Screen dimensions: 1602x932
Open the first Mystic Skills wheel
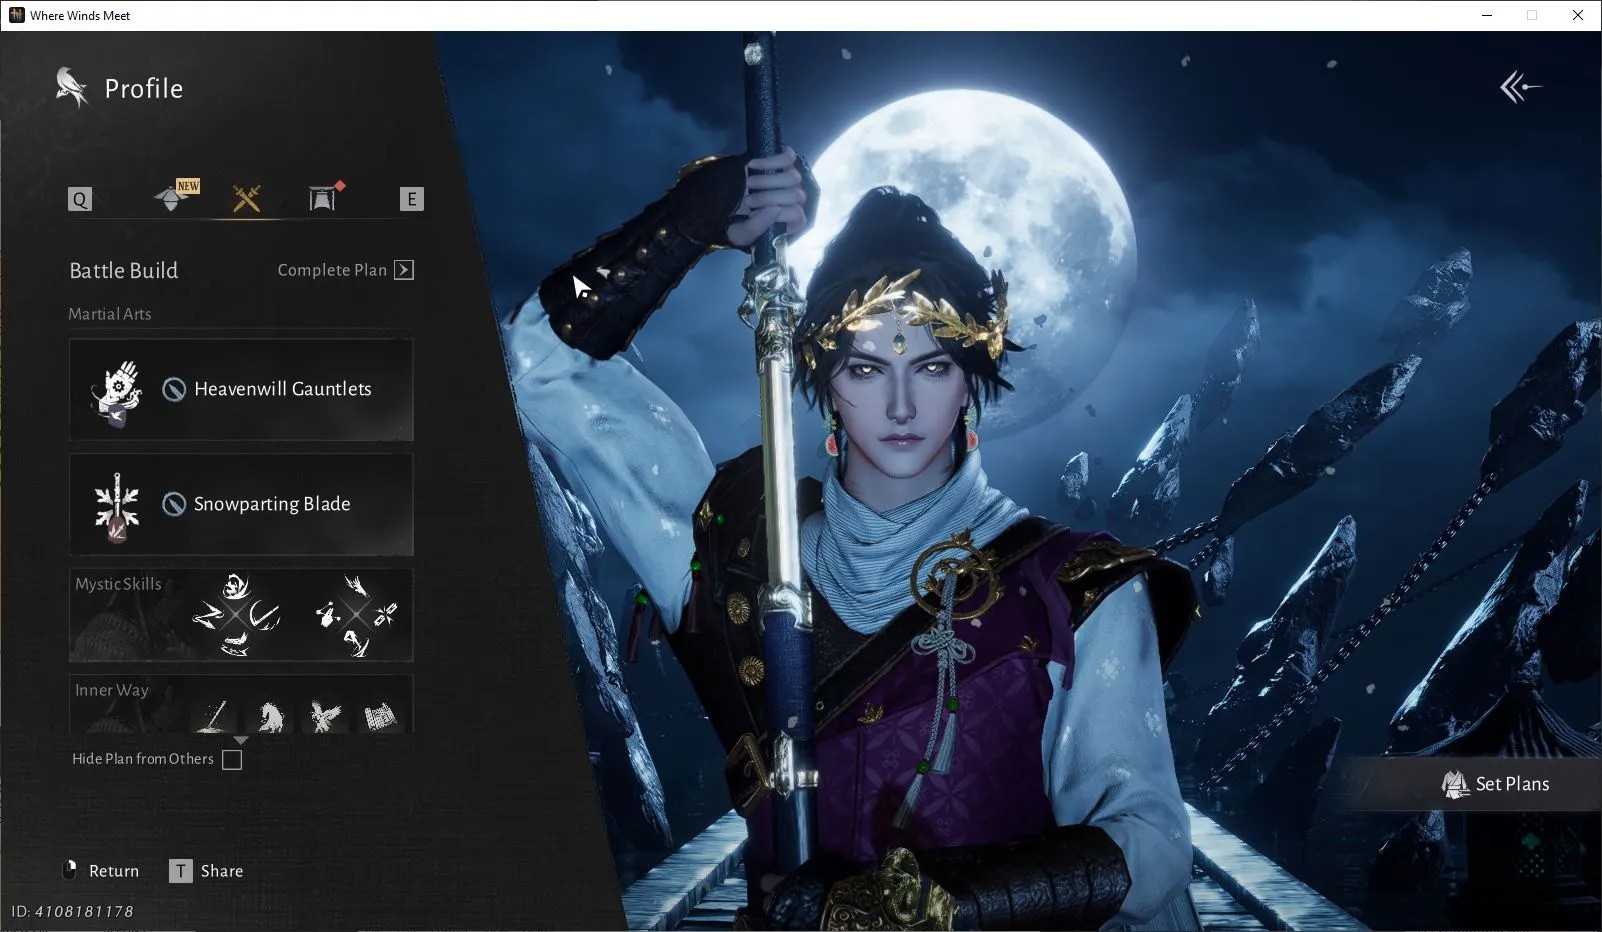(x=236, y=615)
